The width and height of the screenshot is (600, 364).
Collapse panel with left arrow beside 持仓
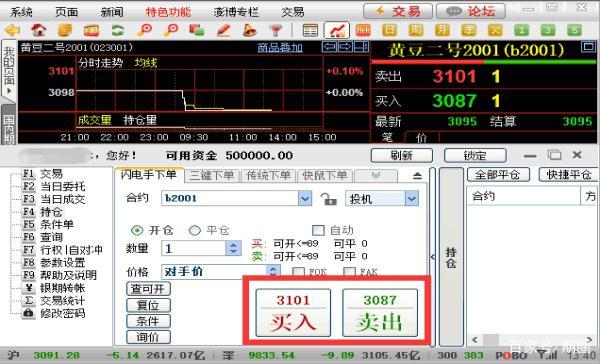432,257
